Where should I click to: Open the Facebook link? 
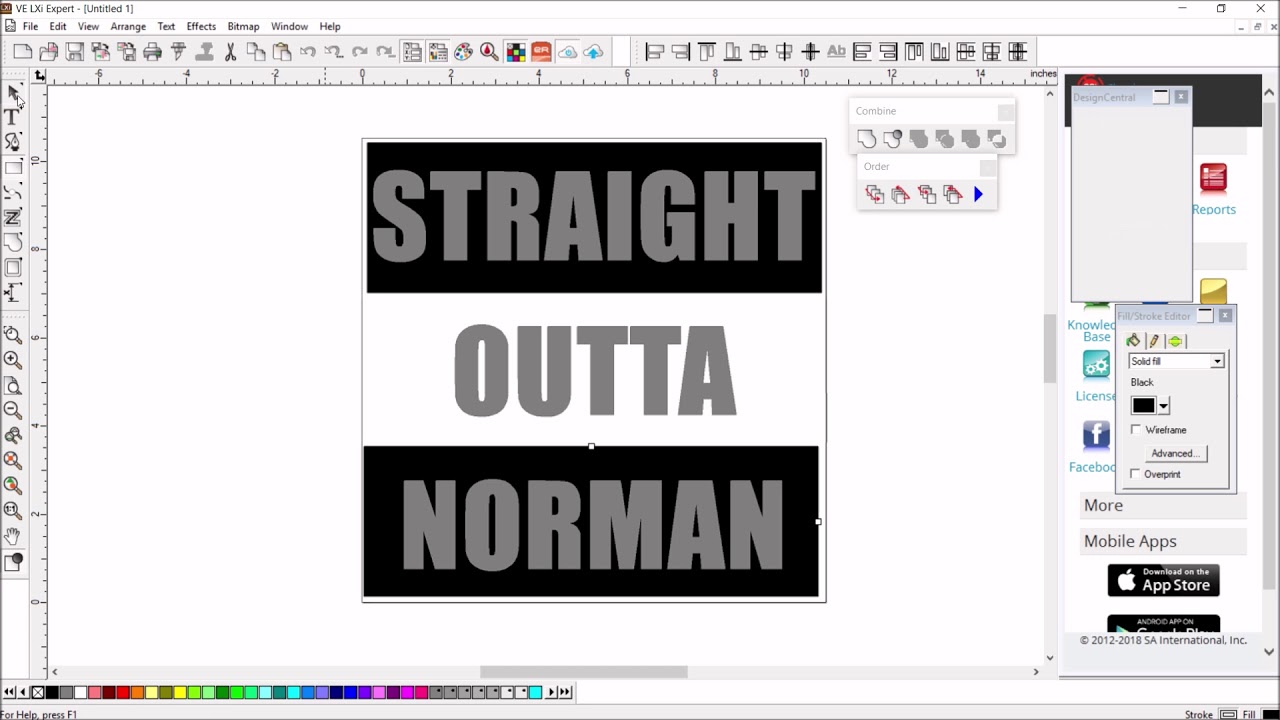1092,467
